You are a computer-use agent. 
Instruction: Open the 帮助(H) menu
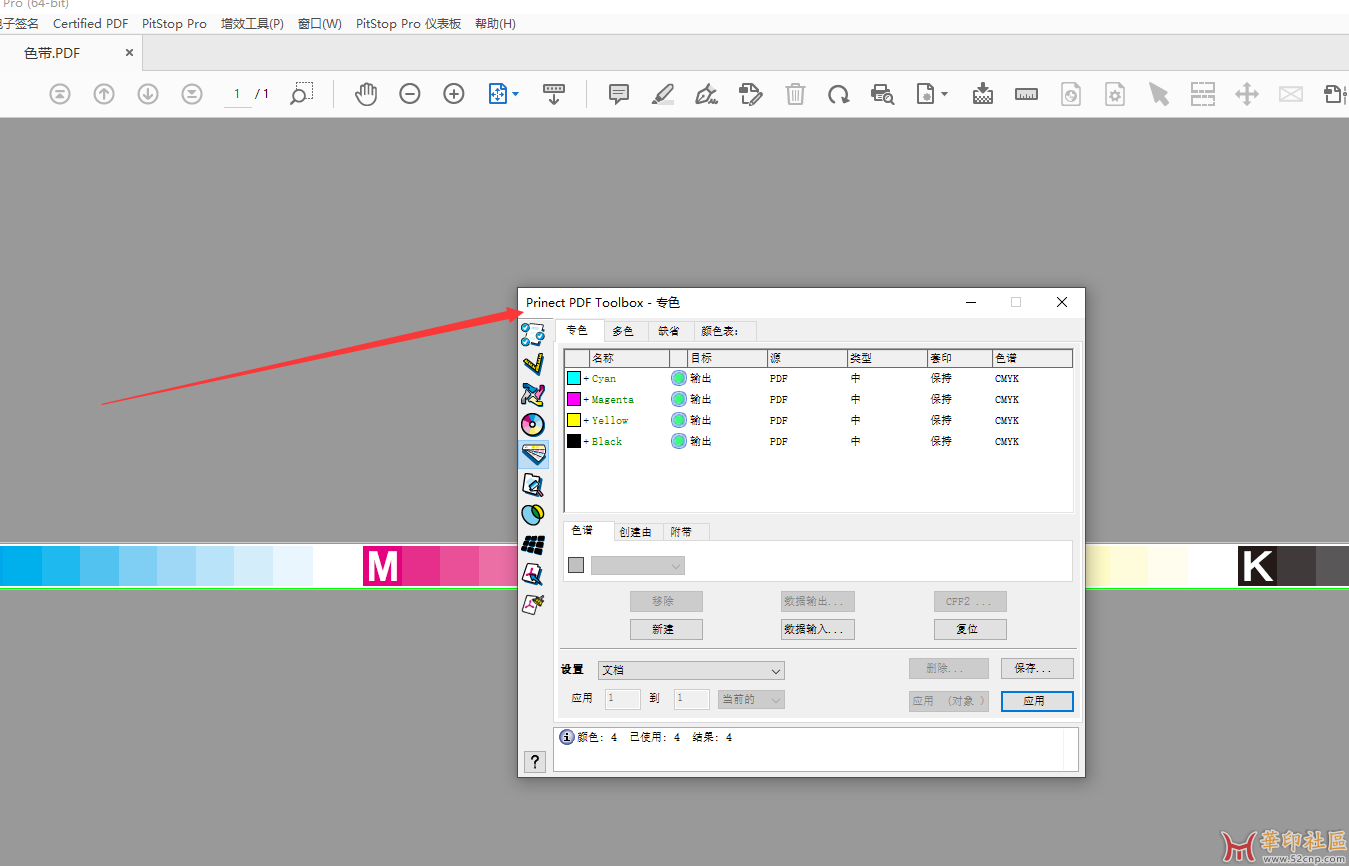click(495, 23)
